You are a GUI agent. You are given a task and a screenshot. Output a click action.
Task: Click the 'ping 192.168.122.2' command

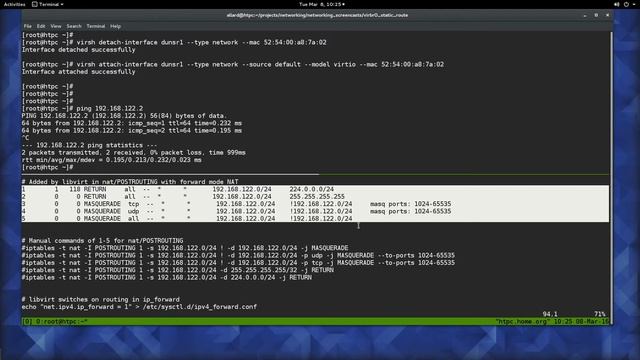tap(110, 109)
